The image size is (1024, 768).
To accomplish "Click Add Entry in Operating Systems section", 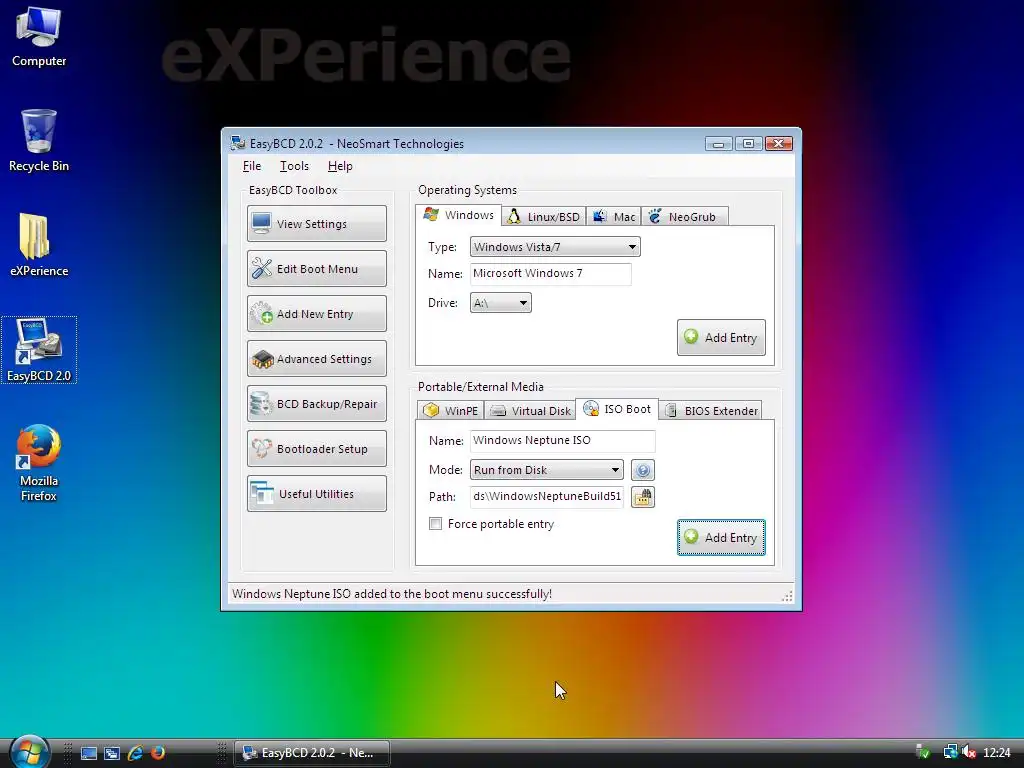I will click(x=721, y=338).
